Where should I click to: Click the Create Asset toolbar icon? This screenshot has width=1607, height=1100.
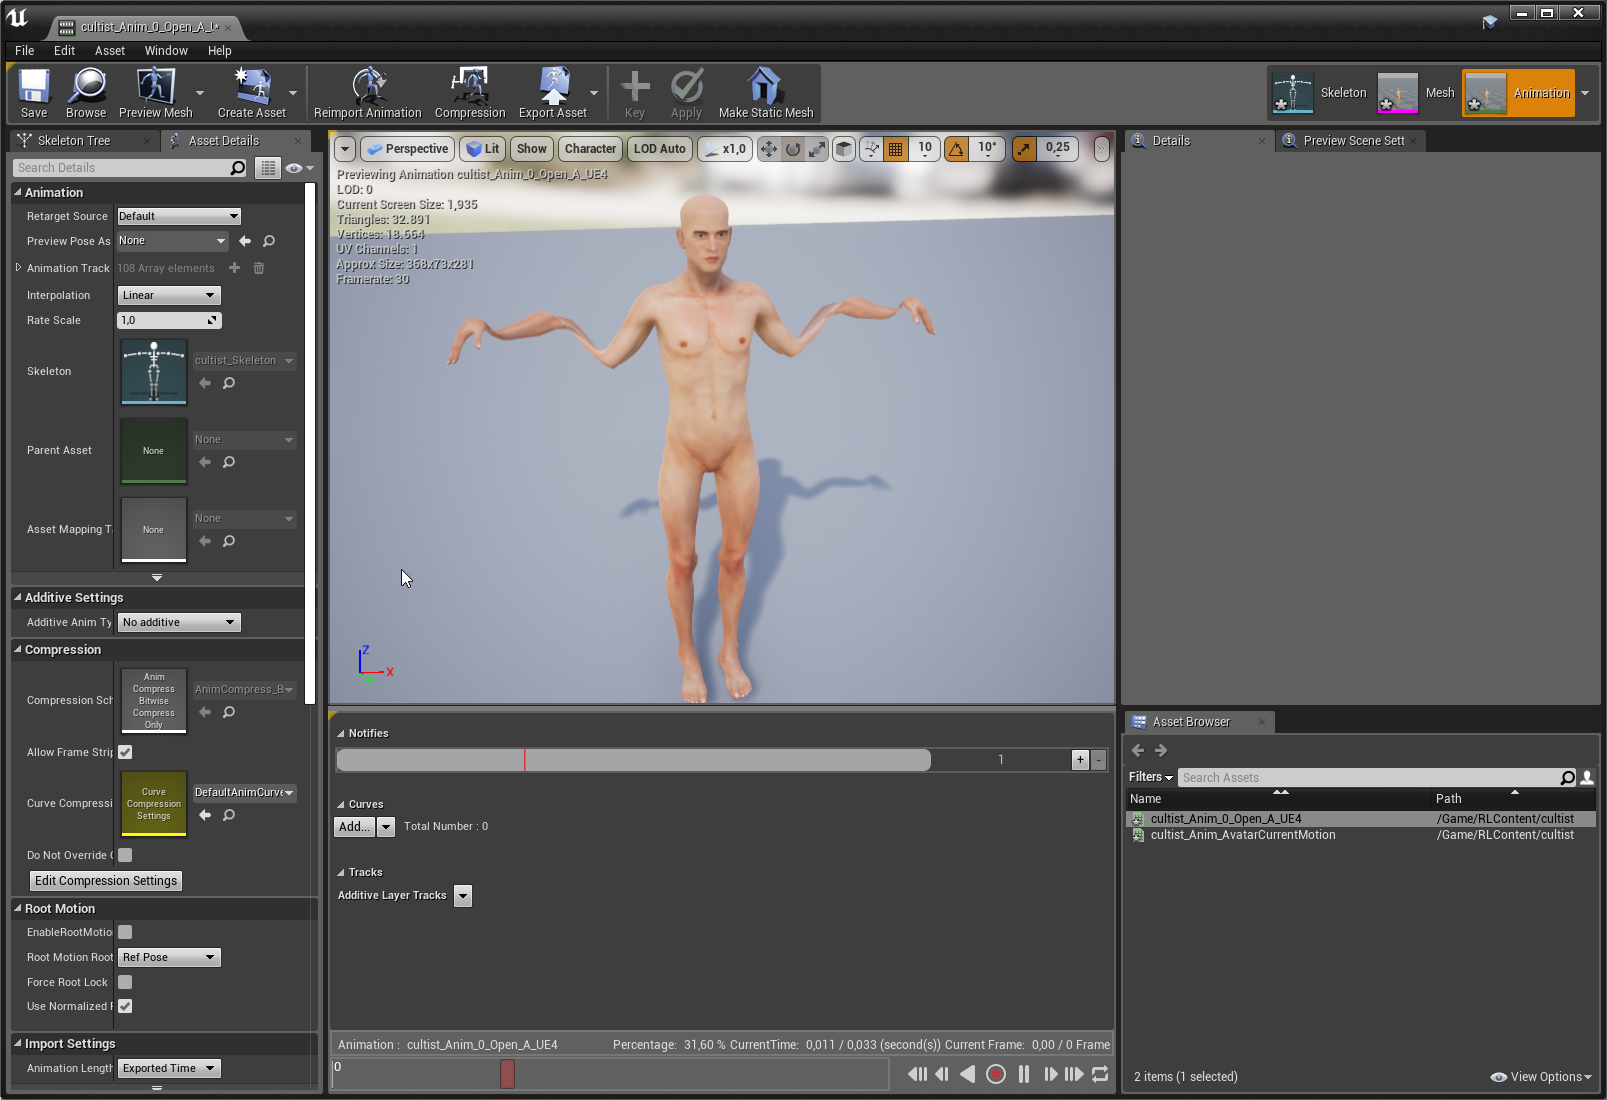pos(252,93)
